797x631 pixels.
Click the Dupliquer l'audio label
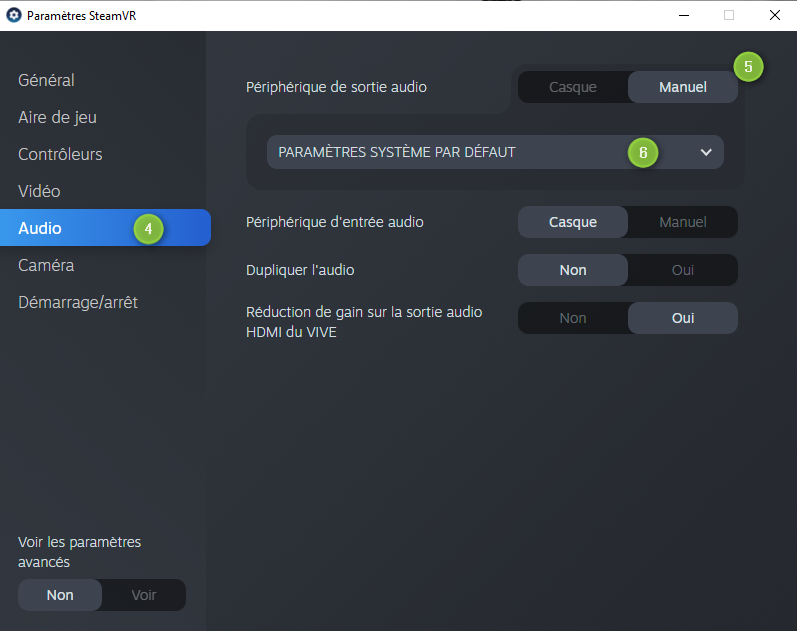point(300,270)
